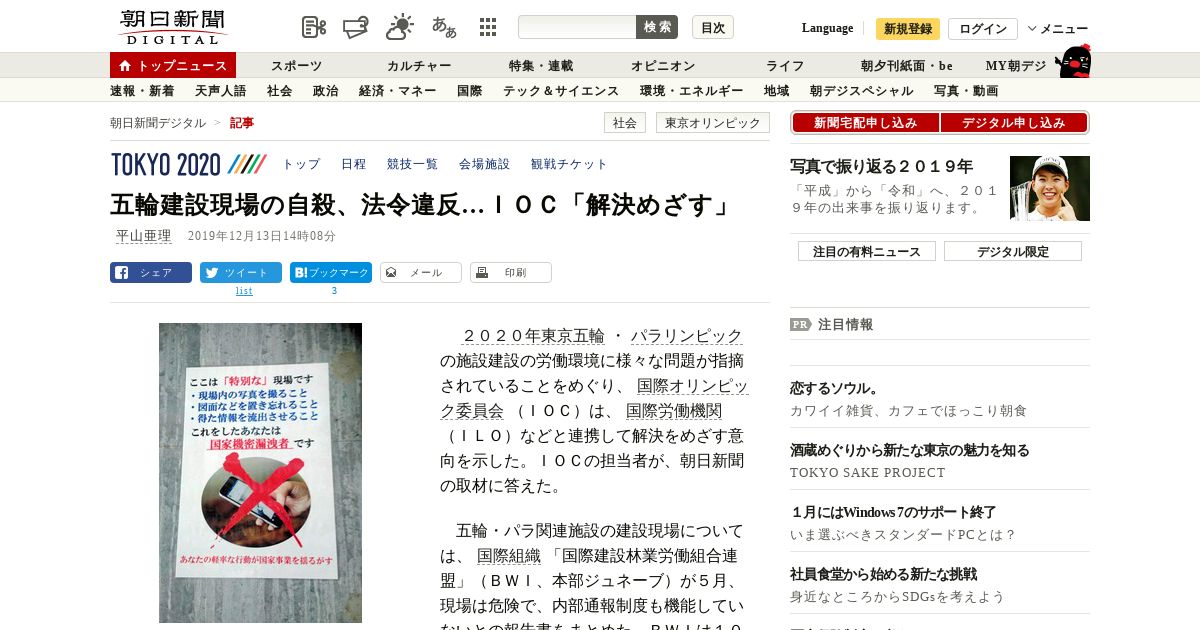
Task: Click the Asahi Shimbun Digital logo
Action: [172, 27]
